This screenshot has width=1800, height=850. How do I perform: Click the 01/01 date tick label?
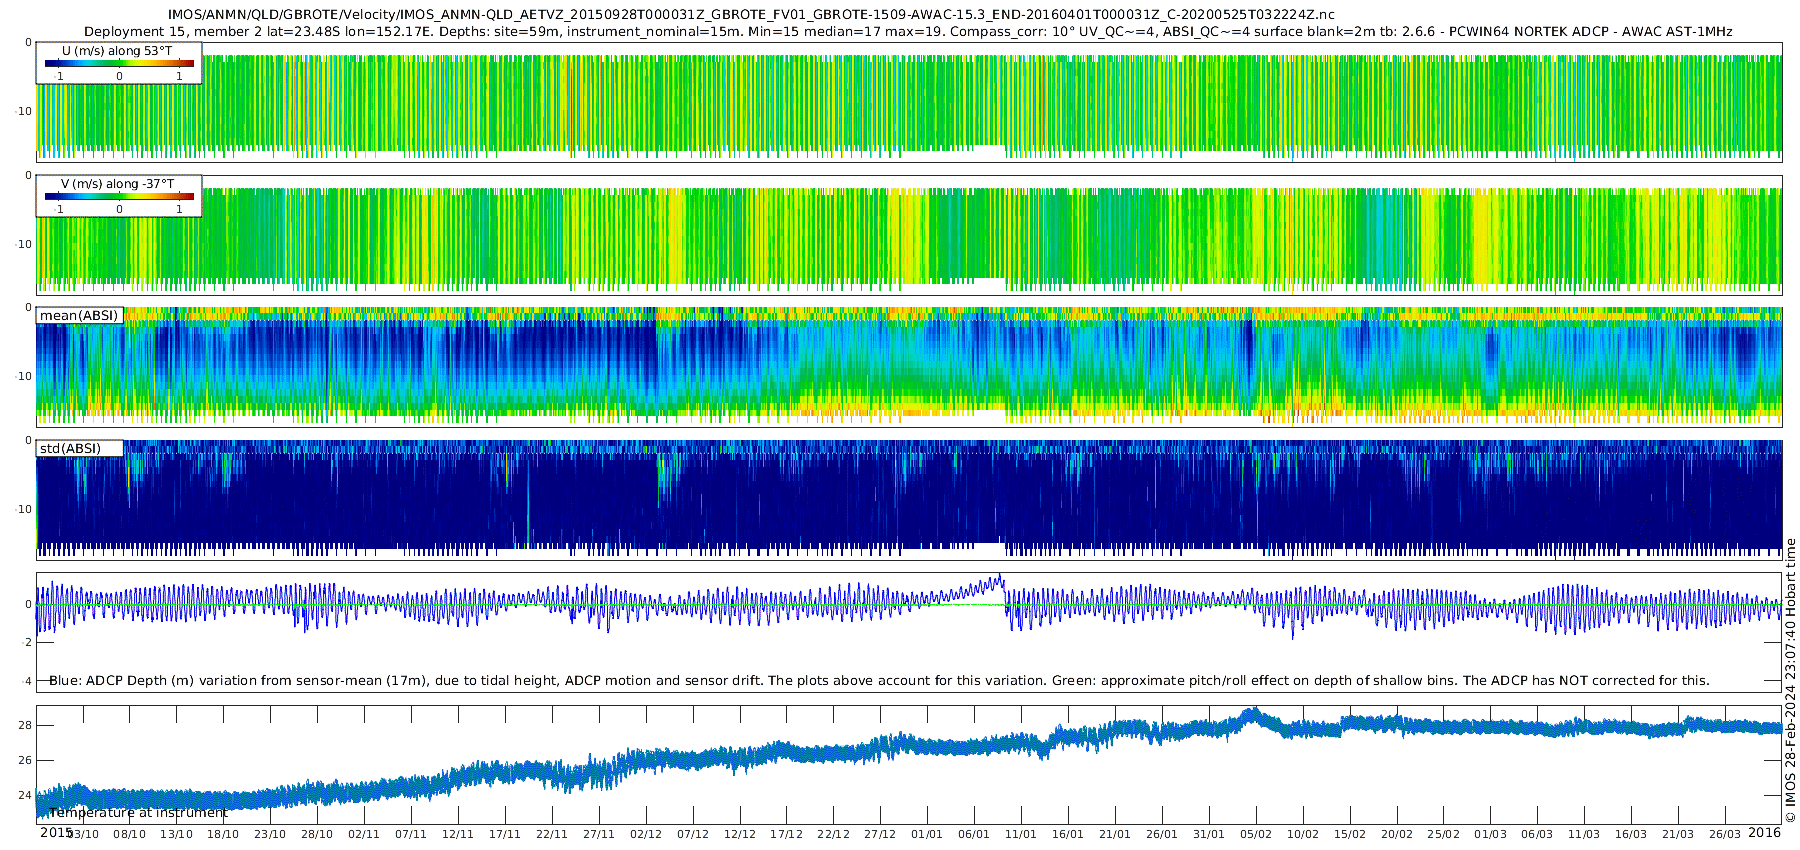coord(927,834)
